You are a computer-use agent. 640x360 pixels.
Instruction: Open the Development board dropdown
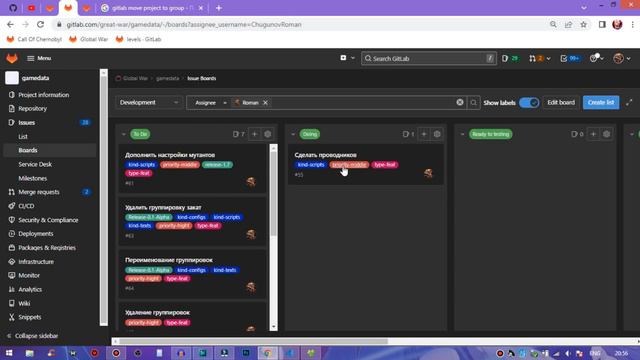(x=149, y=102)
